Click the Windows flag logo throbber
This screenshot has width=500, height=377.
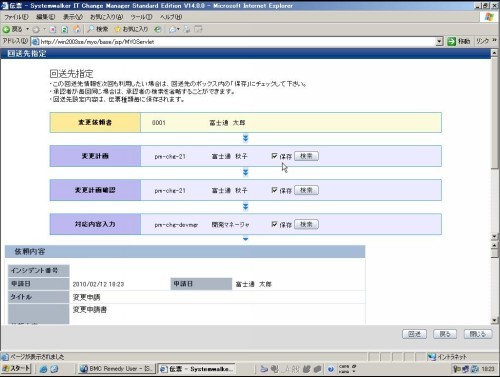[489, 17]
